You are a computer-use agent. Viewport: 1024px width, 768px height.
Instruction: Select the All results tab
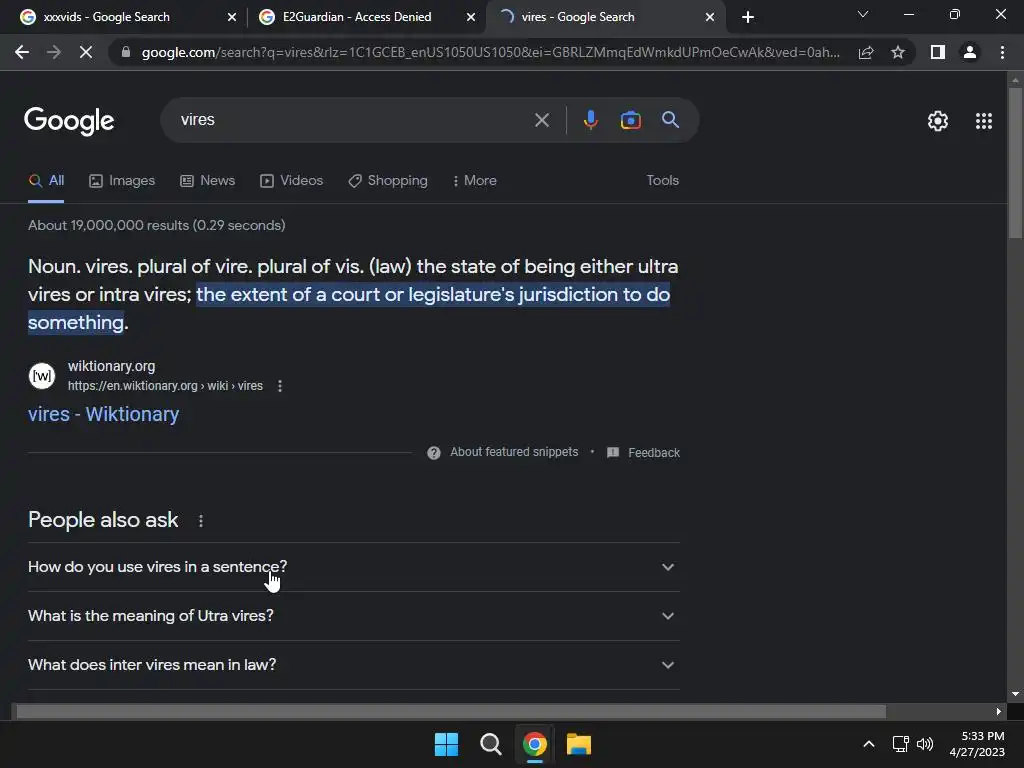point(46,181)
